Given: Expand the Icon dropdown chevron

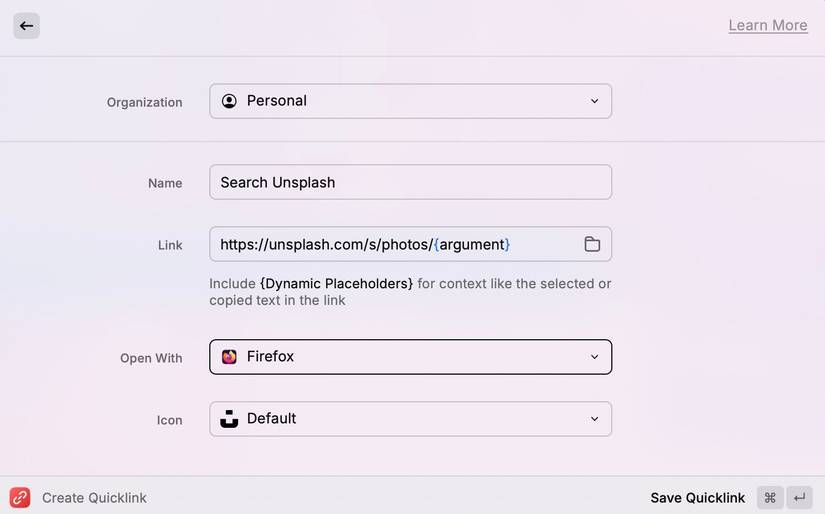Looking at the screenshot, I should click(x=594, y=419).
